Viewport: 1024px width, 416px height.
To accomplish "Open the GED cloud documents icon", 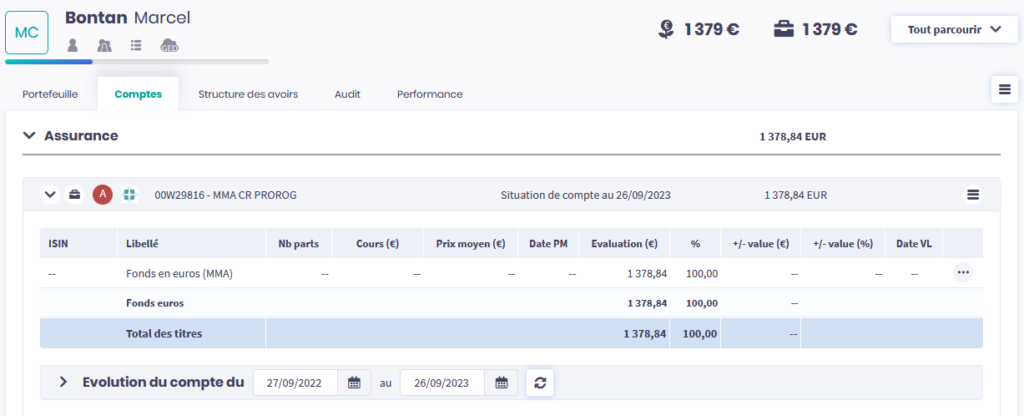I will 170,45.
